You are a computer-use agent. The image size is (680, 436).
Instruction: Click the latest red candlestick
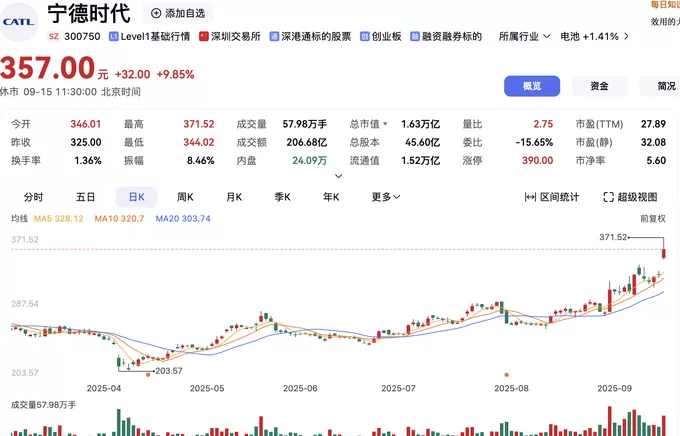pos(664,252)
